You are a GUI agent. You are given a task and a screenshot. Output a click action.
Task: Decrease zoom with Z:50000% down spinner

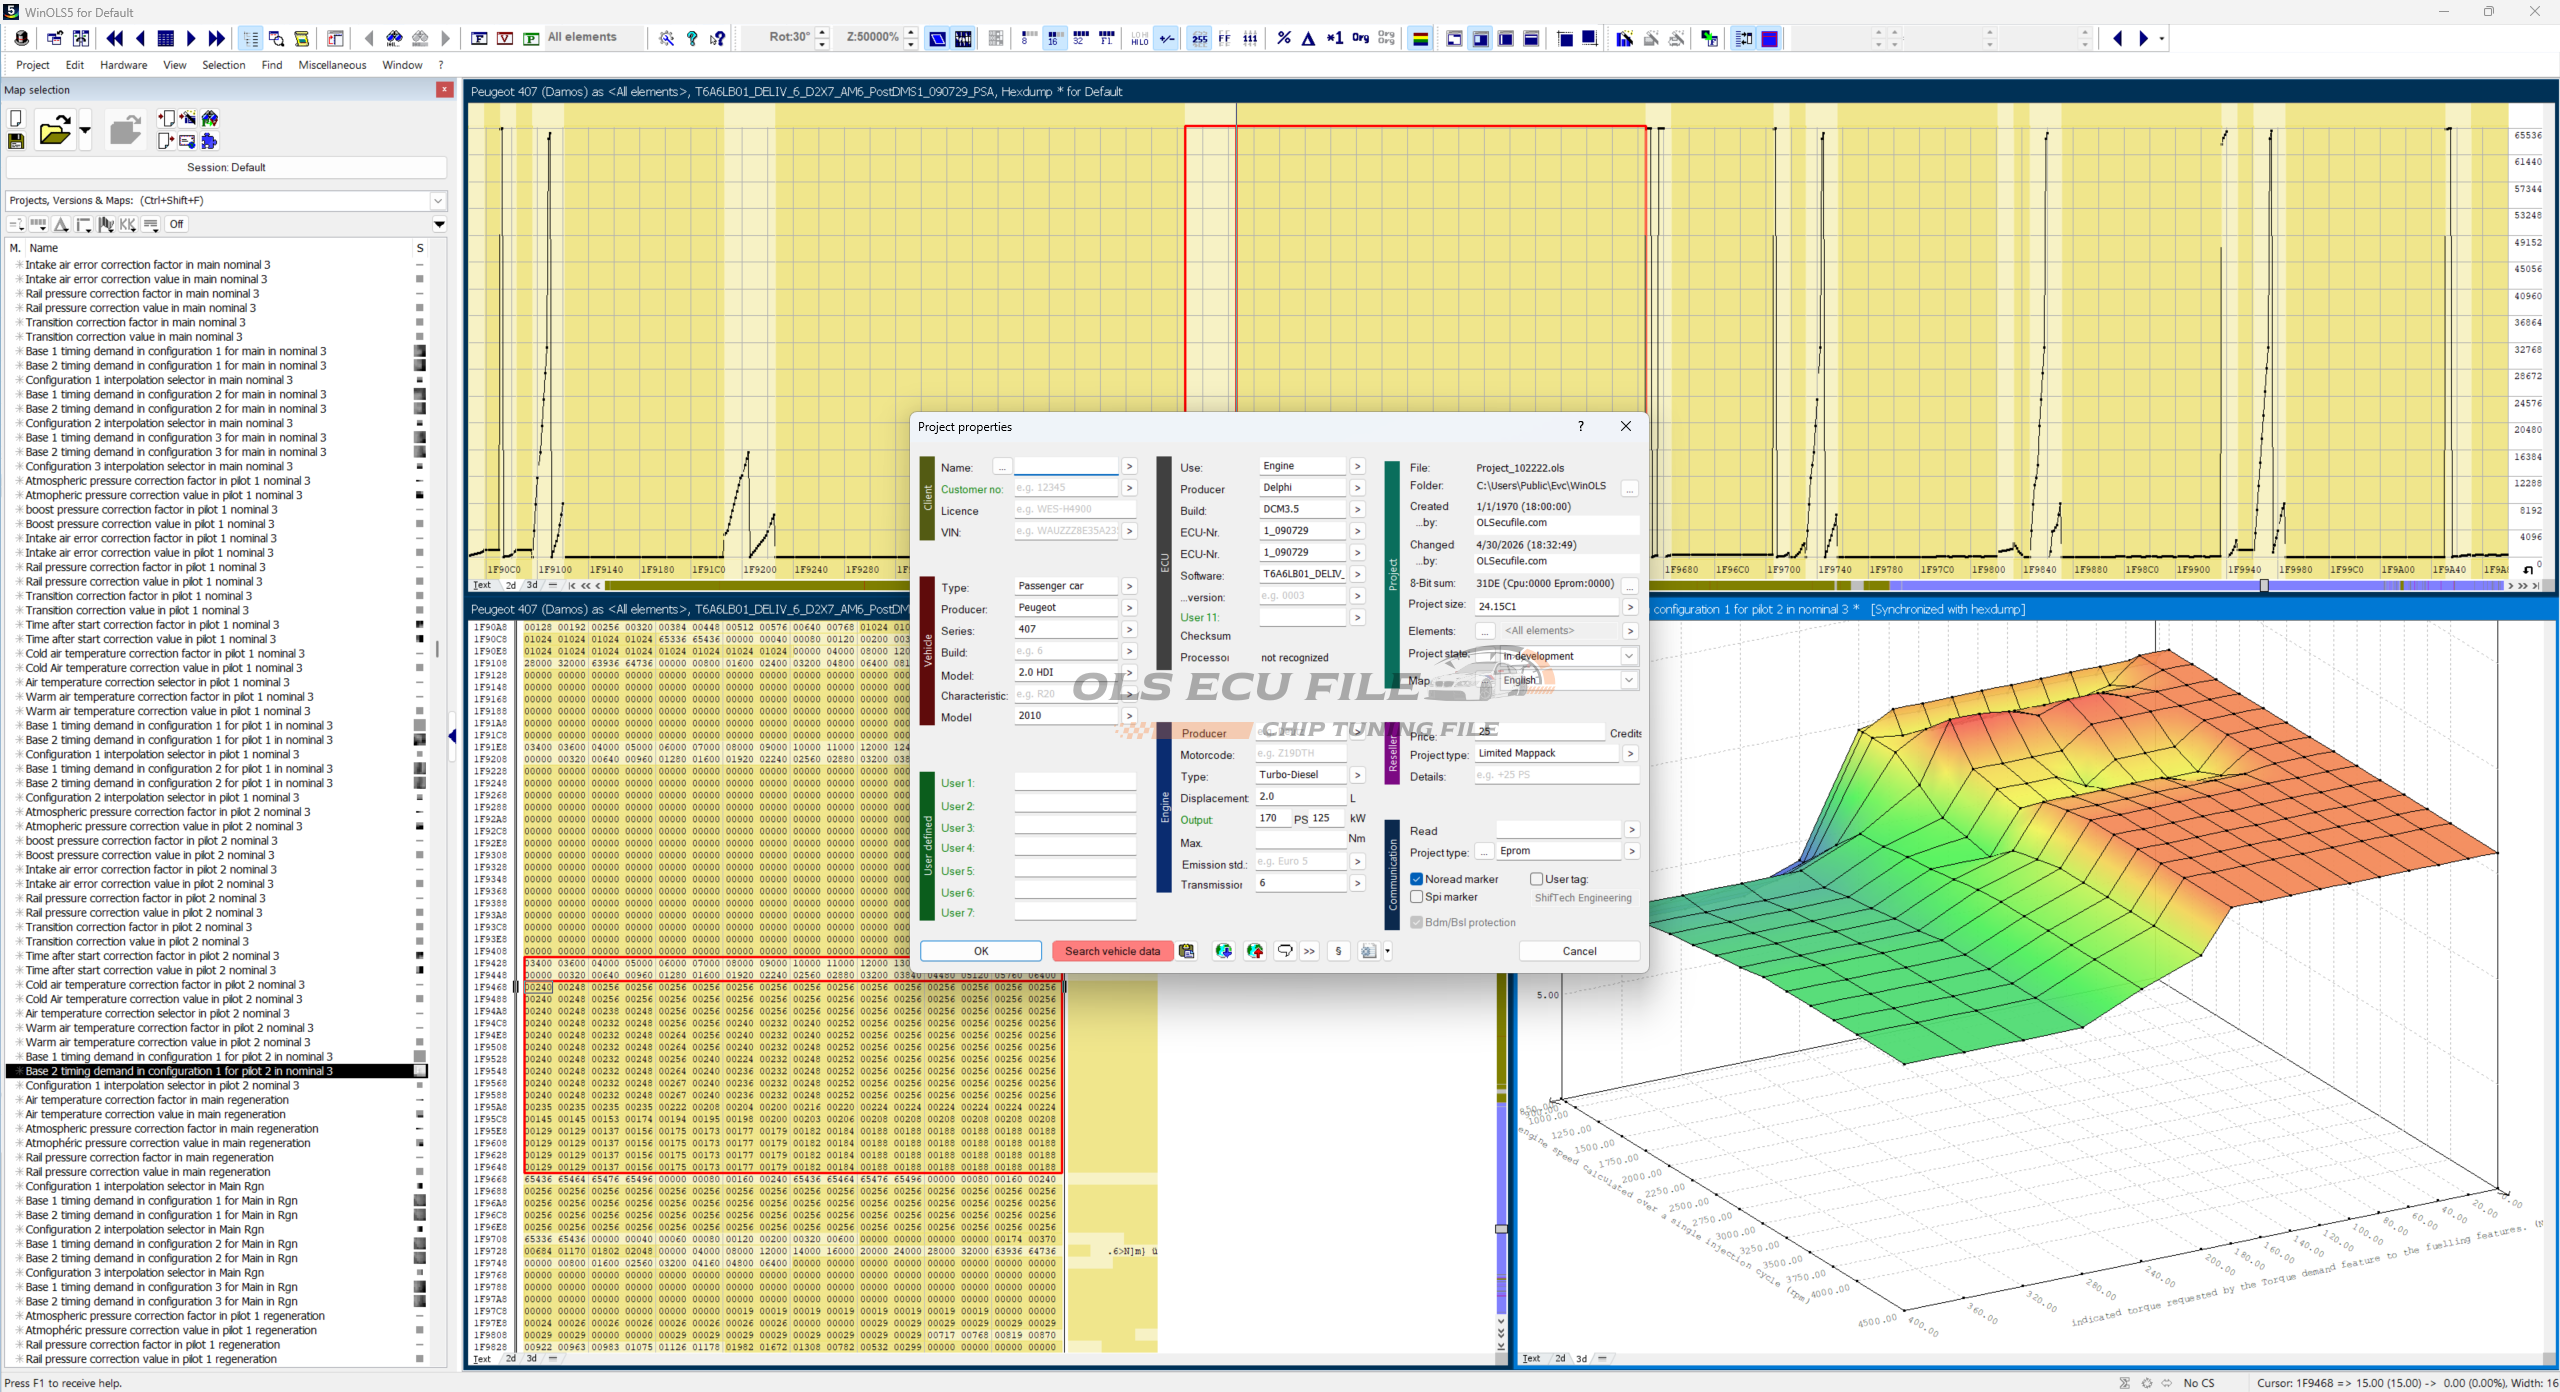pyautogui.click(x=911, y=44)
